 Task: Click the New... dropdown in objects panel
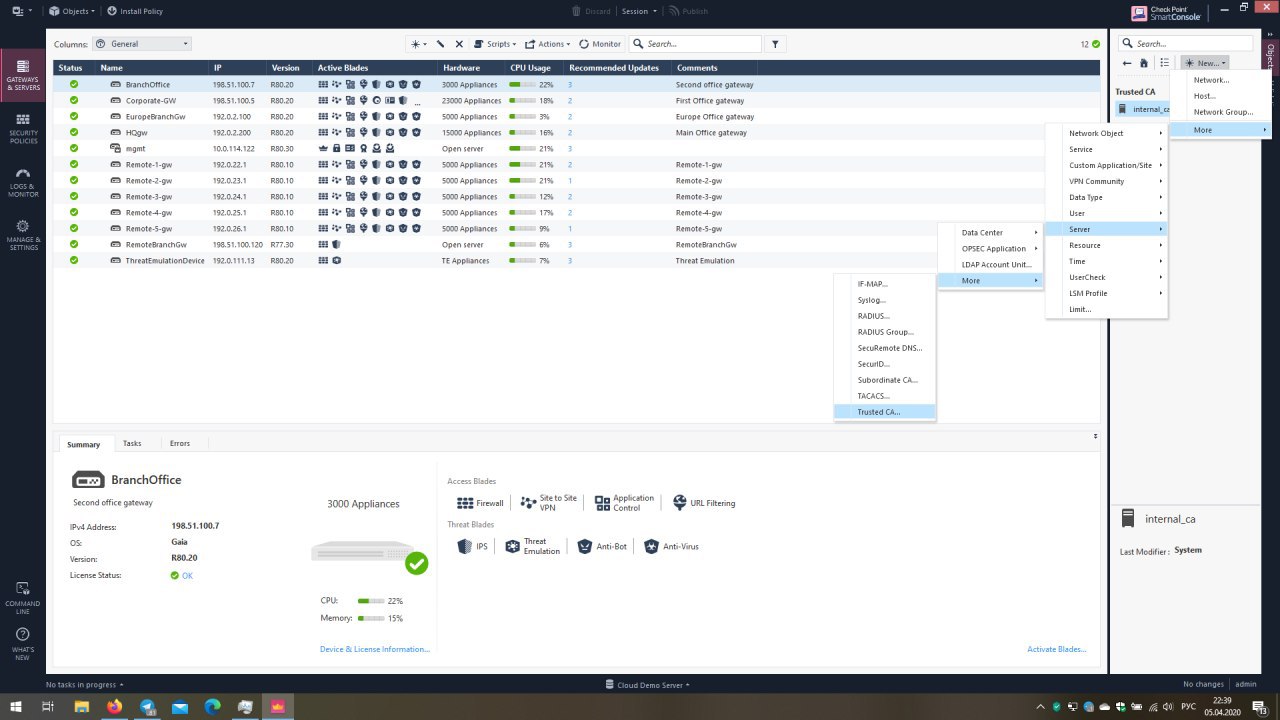[1205, 62]
